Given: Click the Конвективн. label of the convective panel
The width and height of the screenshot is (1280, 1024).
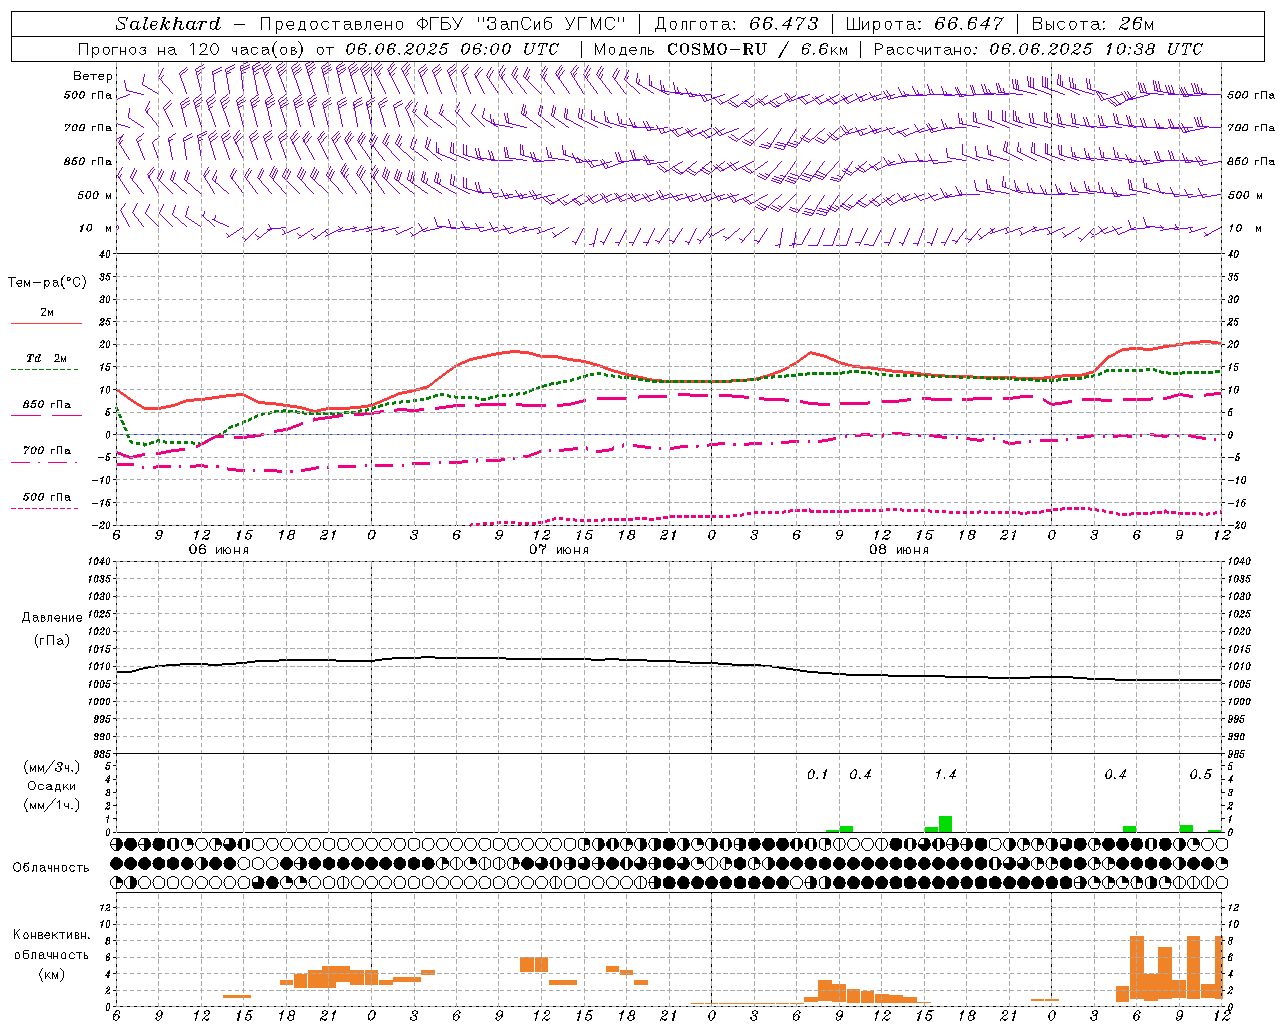Looking at the screenshot, I should click(x=51, y=935).
